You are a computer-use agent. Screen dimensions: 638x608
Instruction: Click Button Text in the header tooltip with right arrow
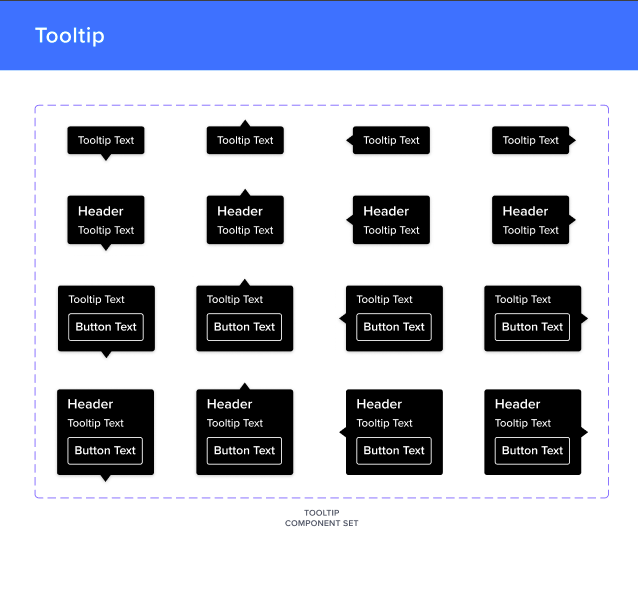pos(532,451)
